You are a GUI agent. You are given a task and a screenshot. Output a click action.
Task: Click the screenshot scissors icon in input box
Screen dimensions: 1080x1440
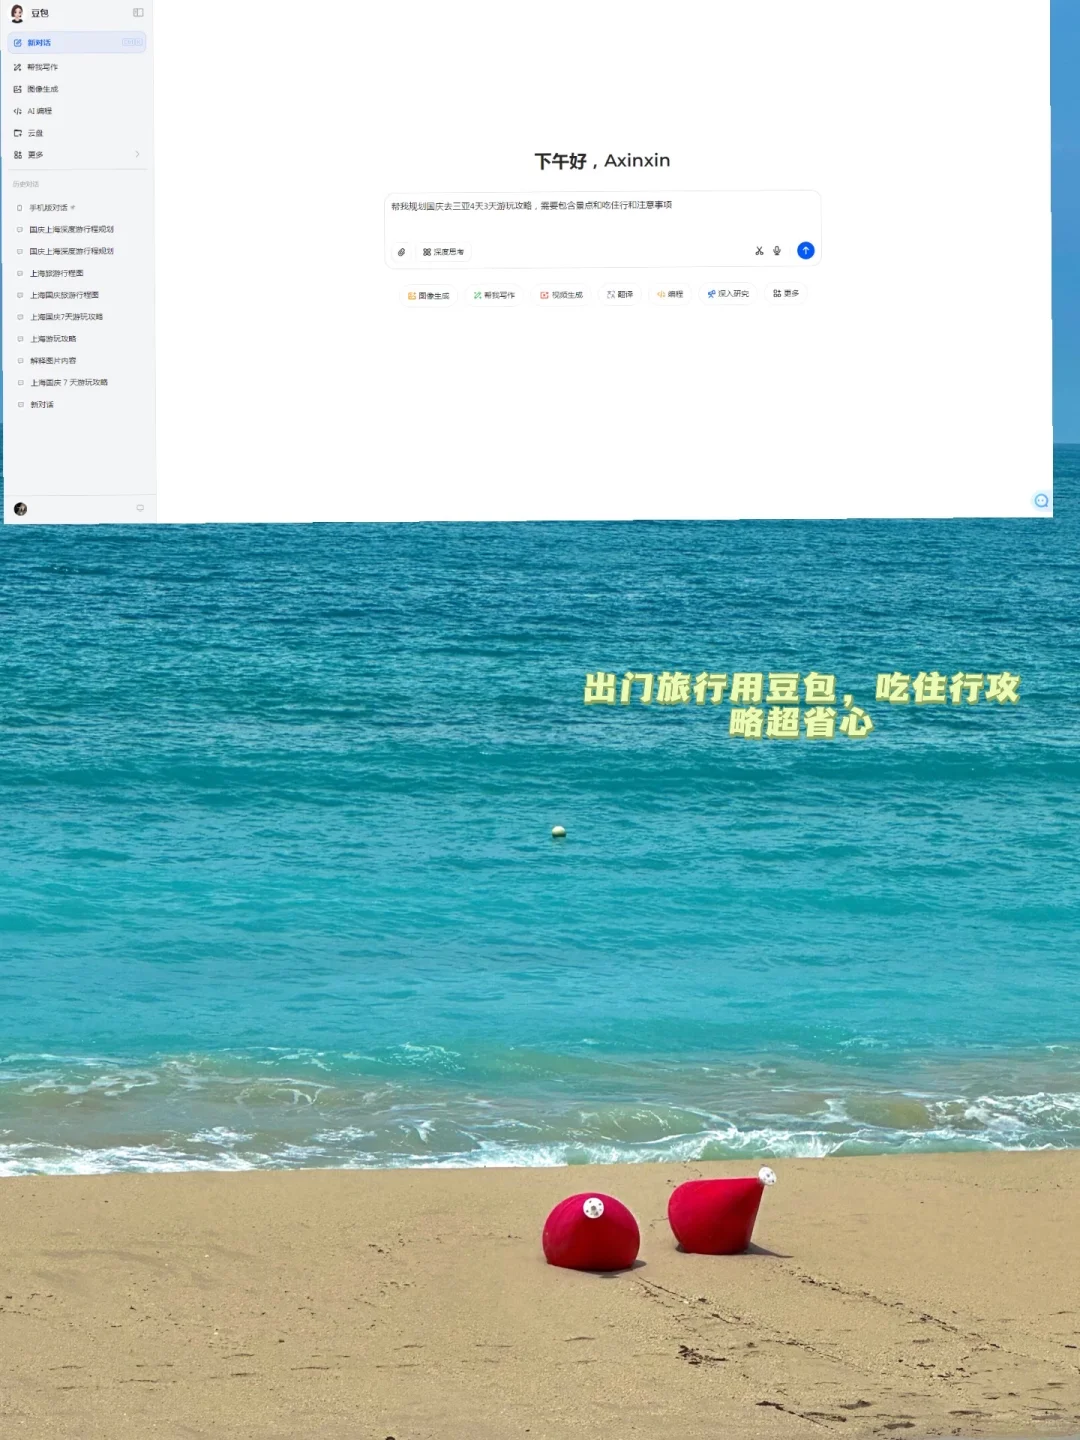click(758, 251)
